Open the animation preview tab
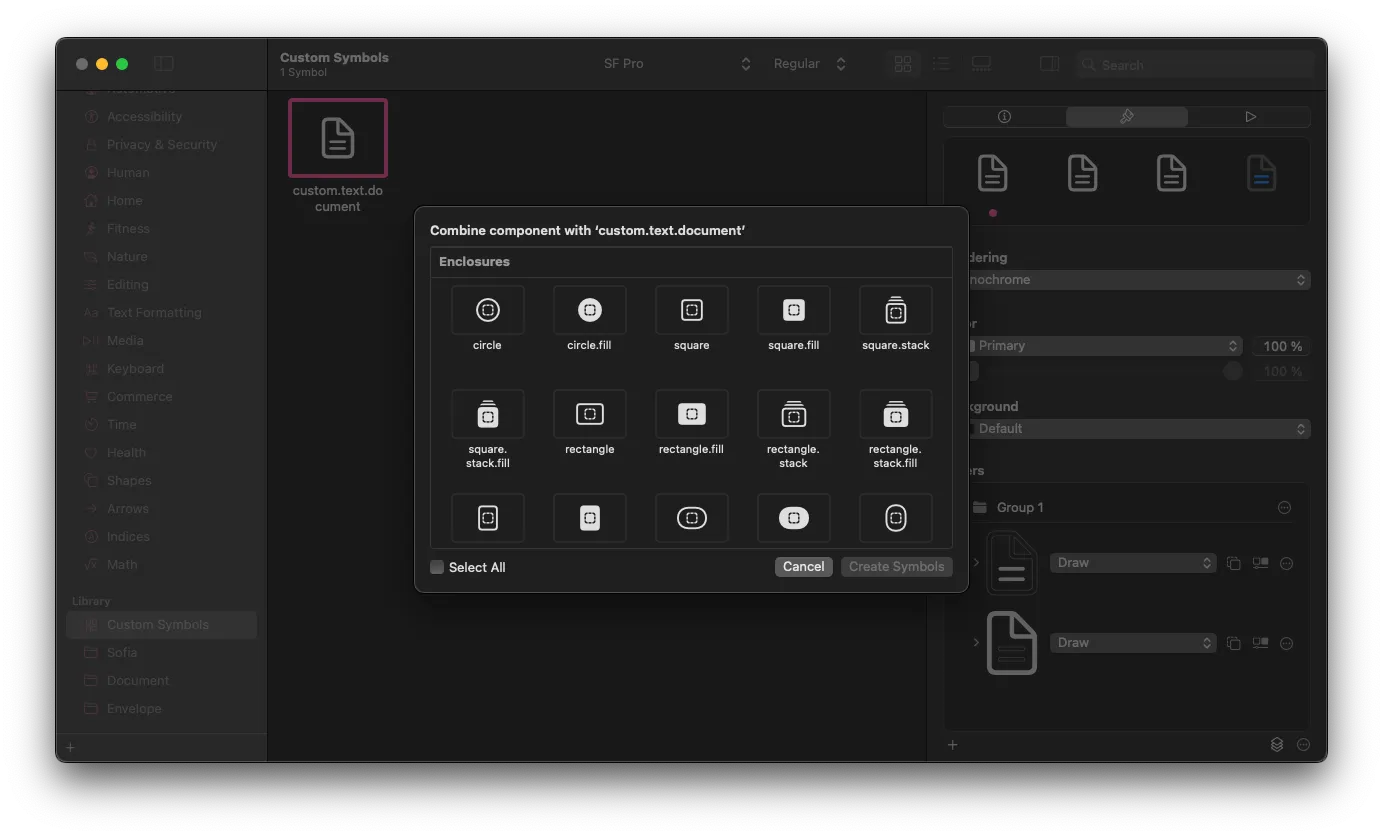The image size is (1383, 836). click(1250, 117)
